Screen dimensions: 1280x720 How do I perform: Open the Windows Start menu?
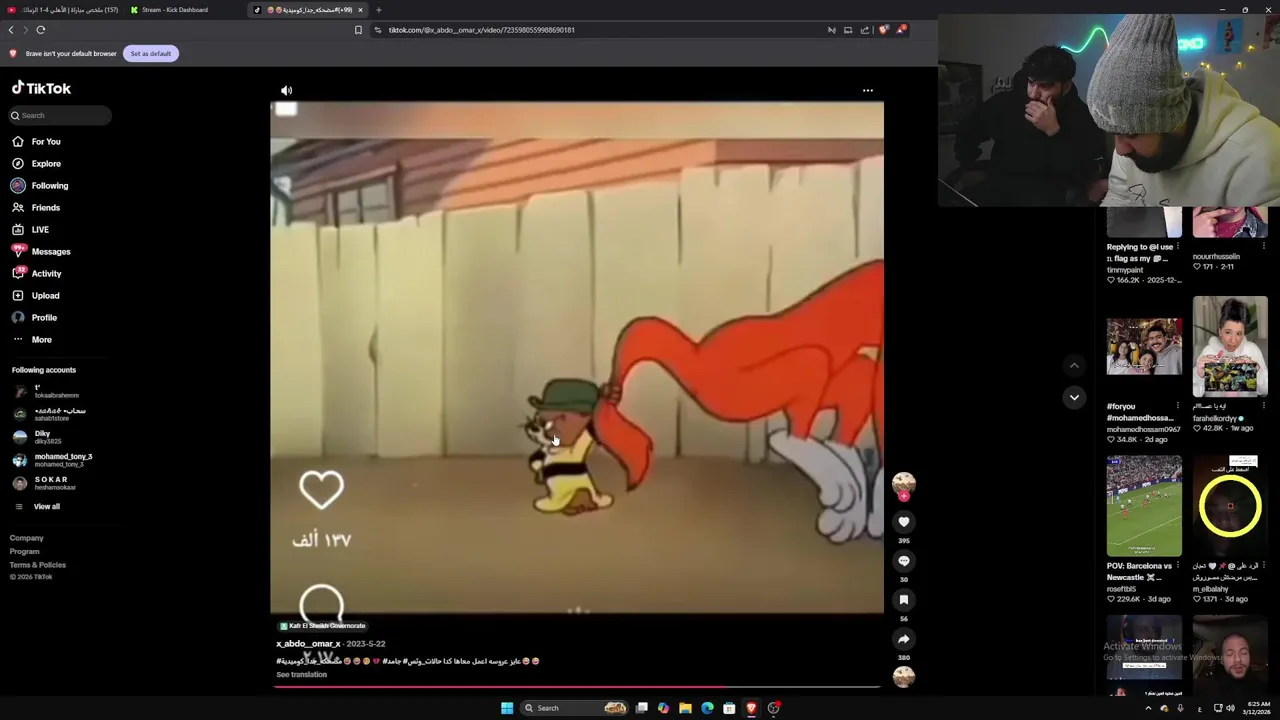tap(507, 708)
